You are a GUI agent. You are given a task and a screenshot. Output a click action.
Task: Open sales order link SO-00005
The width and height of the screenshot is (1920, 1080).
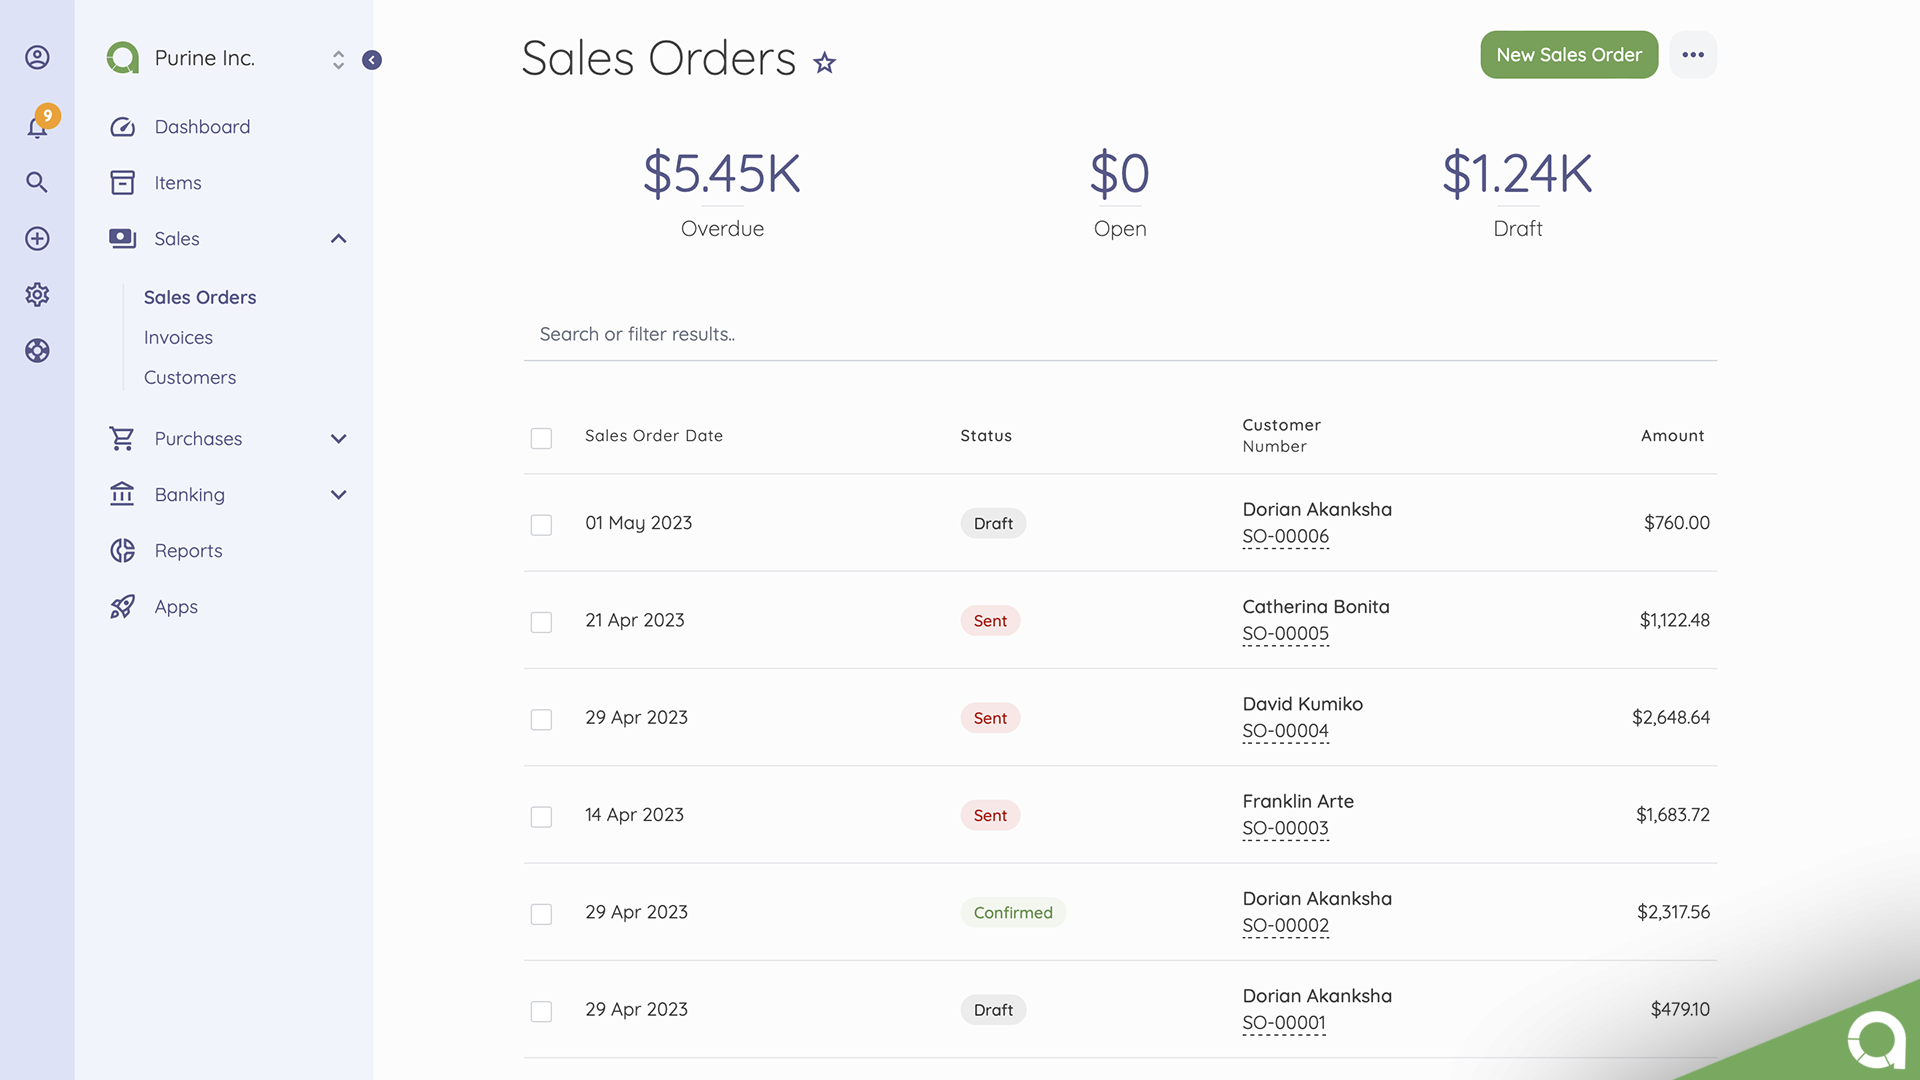pyautogui.click(x=1285, y=634)
